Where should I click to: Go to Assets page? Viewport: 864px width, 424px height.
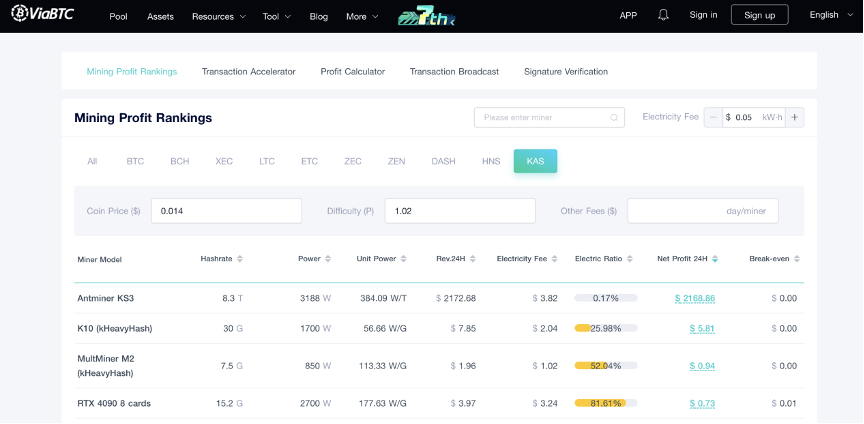point(160,17)
